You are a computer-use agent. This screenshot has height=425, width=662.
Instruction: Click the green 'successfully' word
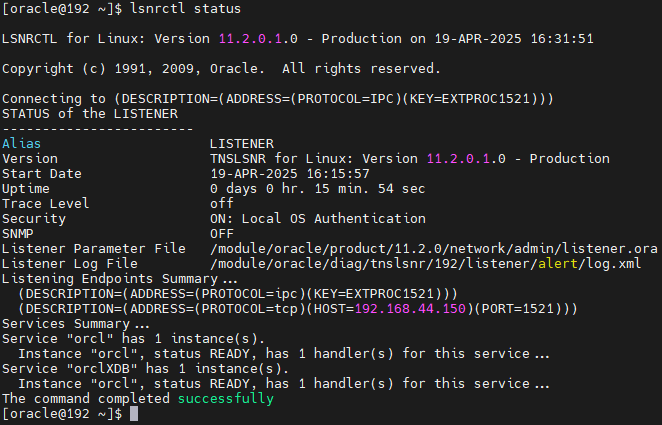226,398
